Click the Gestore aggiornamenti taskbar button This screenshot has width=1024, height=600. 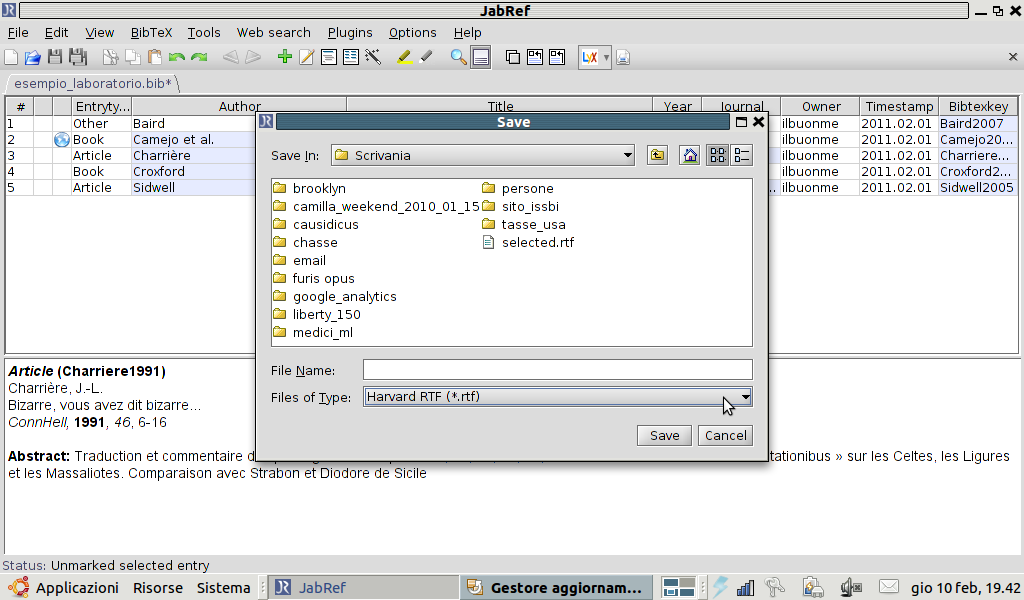tap(556, 588)
